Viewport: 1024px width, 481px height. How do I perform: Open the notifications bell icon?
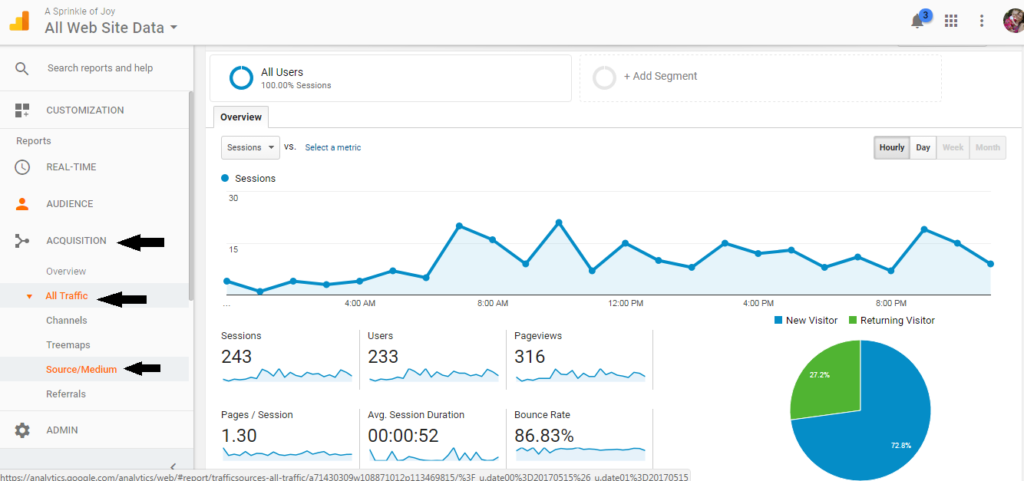pyautogui.click(x=917, y=21)
